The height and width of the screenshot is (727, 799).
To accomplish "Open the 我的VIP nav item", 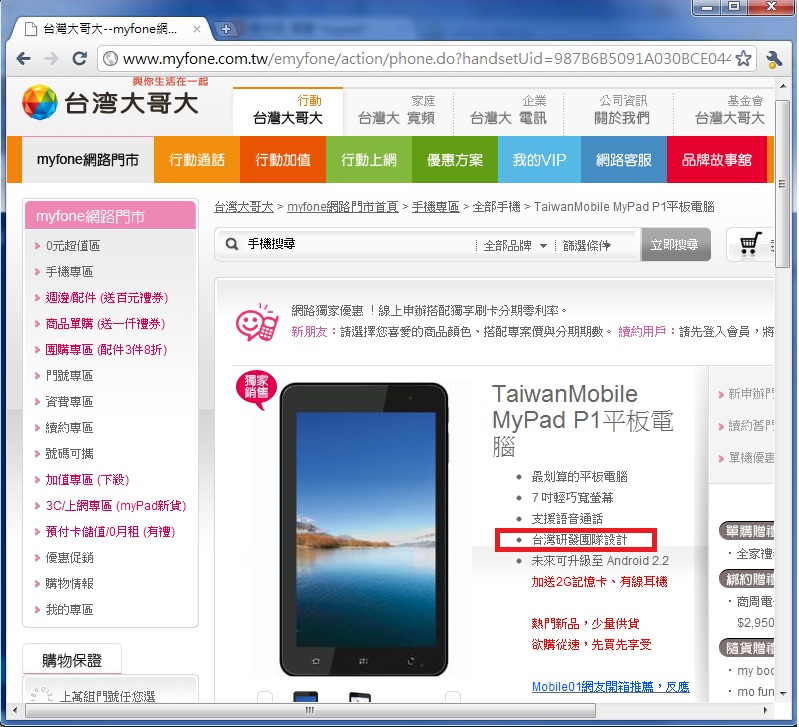I will click(x=540, y=160).
